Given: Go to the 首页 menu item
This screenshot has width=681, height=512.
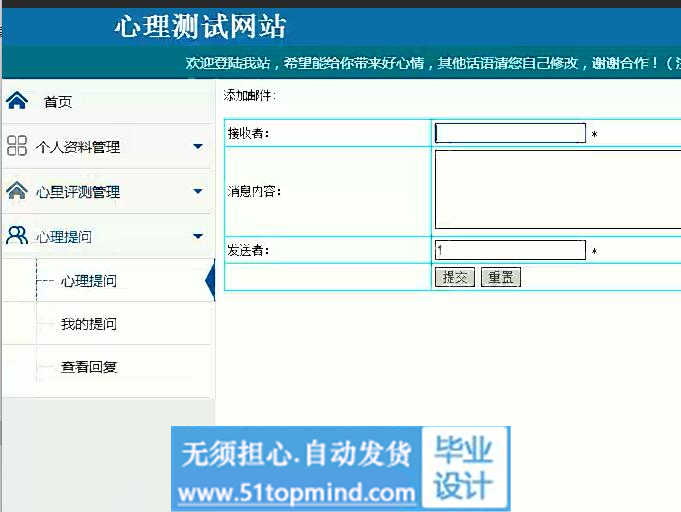Looking at the screenshot, I should click(x=57, y=102).
